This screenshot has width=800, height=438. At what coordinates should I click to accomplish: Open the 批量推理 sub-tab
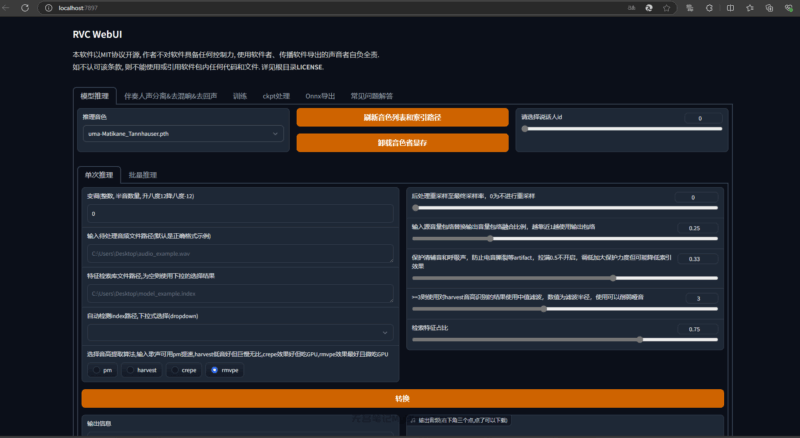(x=142, y=175)
